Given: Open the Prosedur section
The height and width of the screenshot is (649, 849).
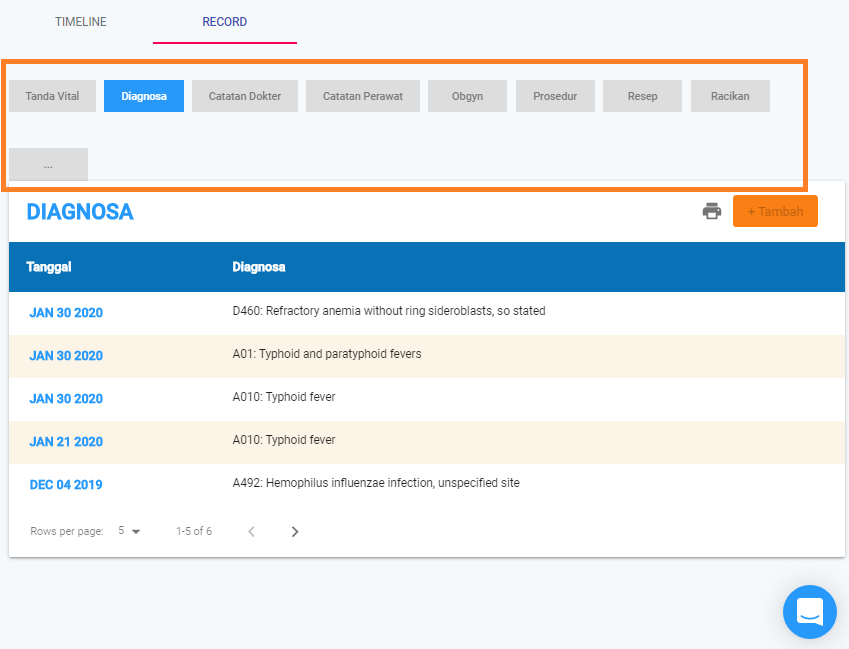Looking at the screenshot, I should click(x=555, y=96).
